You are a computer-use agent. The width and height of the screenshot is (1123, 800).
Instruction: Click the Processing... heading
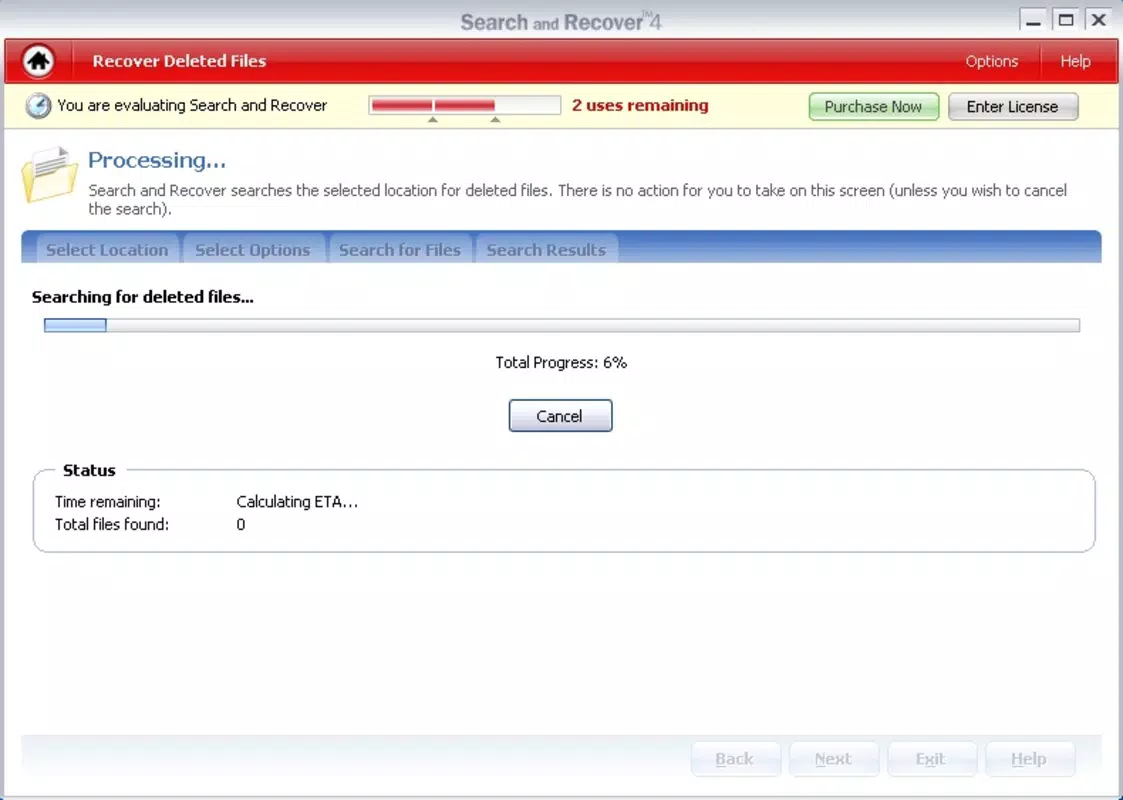[157, 160]
